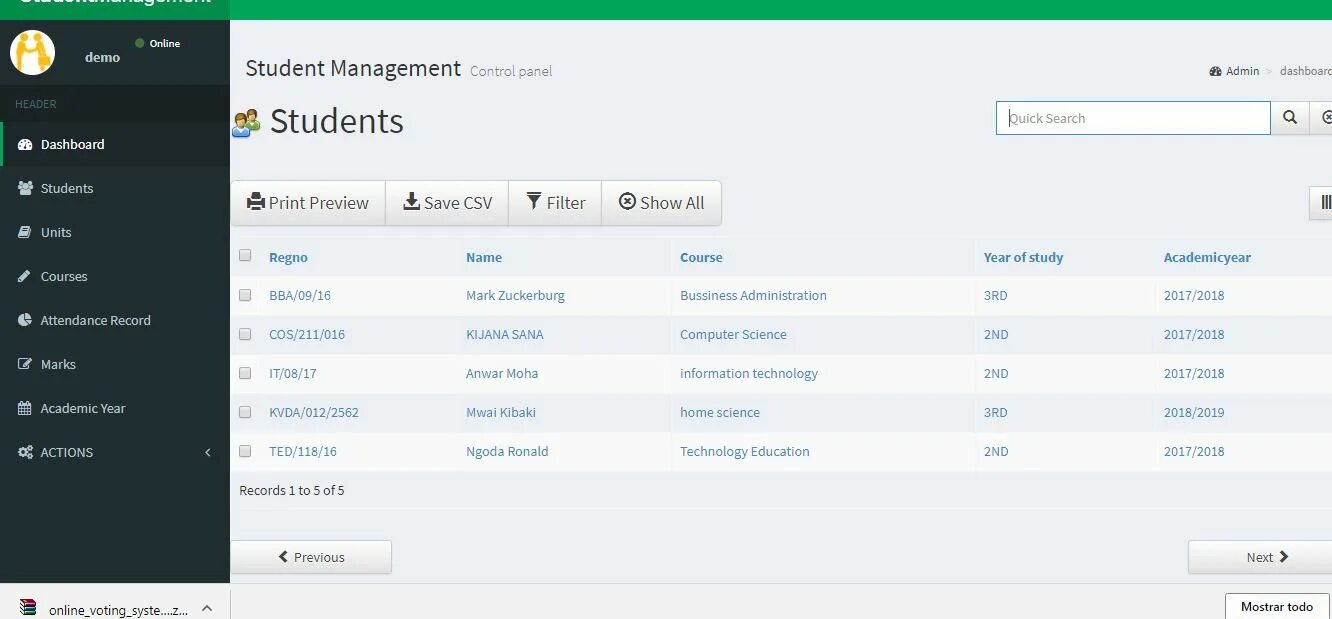
Task: Click the Print Preview button
Action: click(308, 203)
